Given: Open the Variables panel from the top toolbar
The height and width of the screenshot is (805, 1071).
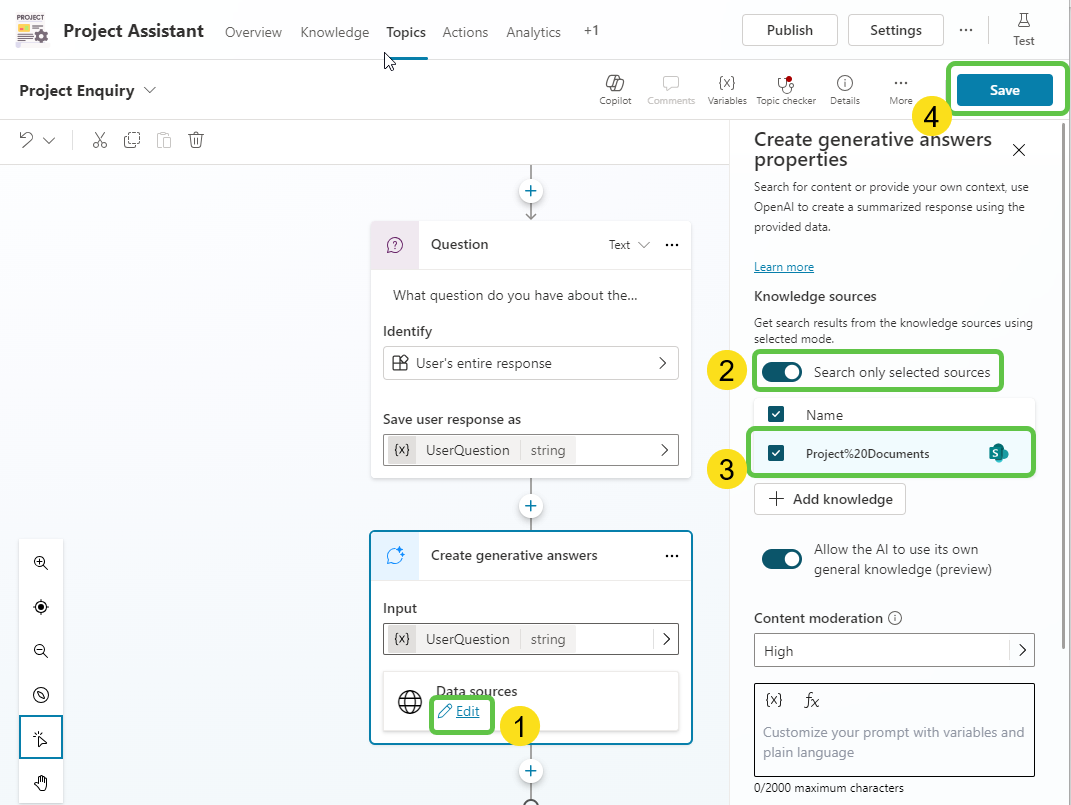Looking at the screenshot, I should 727,88.
